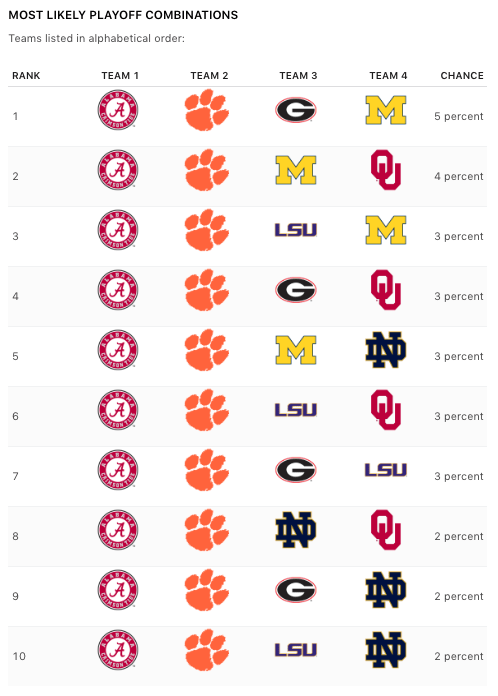
Task: Click the Oklahoma logo in rank 2 row
Action: (386, 170)
